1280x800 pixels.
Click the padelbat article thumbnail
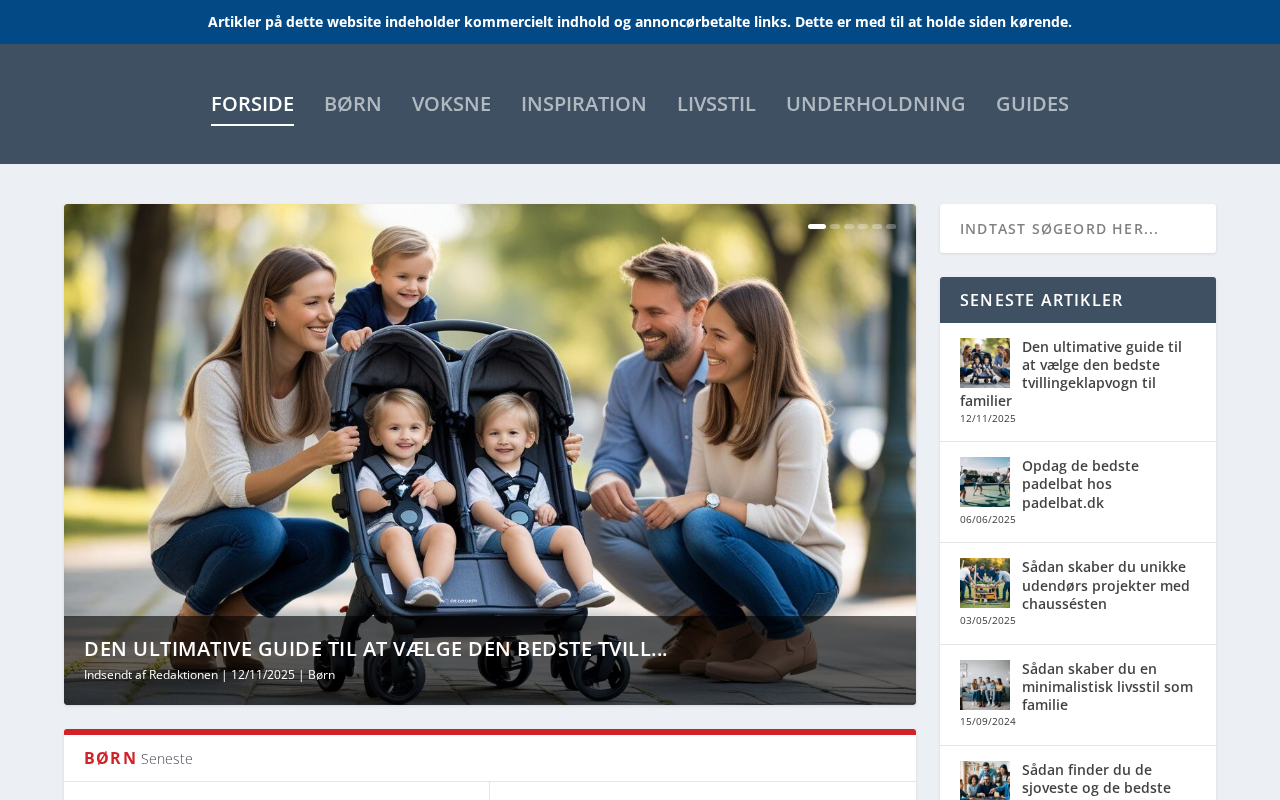click(985, 482)
